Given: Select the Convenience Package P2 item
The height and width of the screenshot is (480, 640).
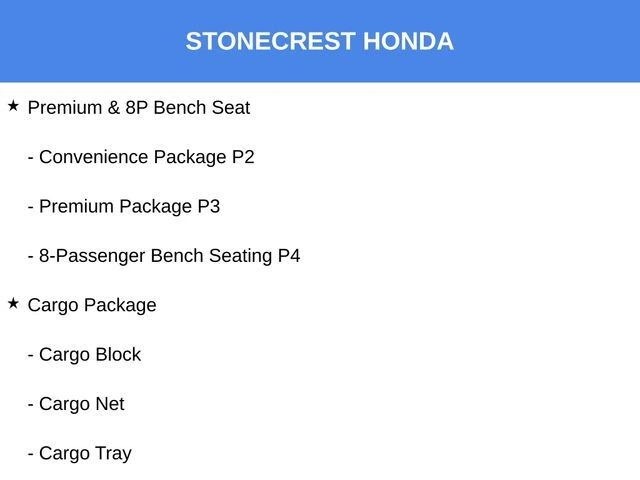Looking at the screenshot, I should (x=141, y=157).
